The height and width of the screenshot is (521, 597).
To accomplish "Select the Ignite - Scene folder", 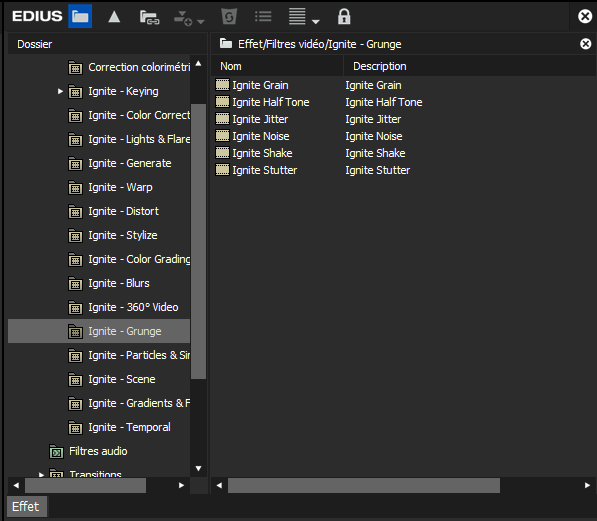I will [x=122, y=379].
